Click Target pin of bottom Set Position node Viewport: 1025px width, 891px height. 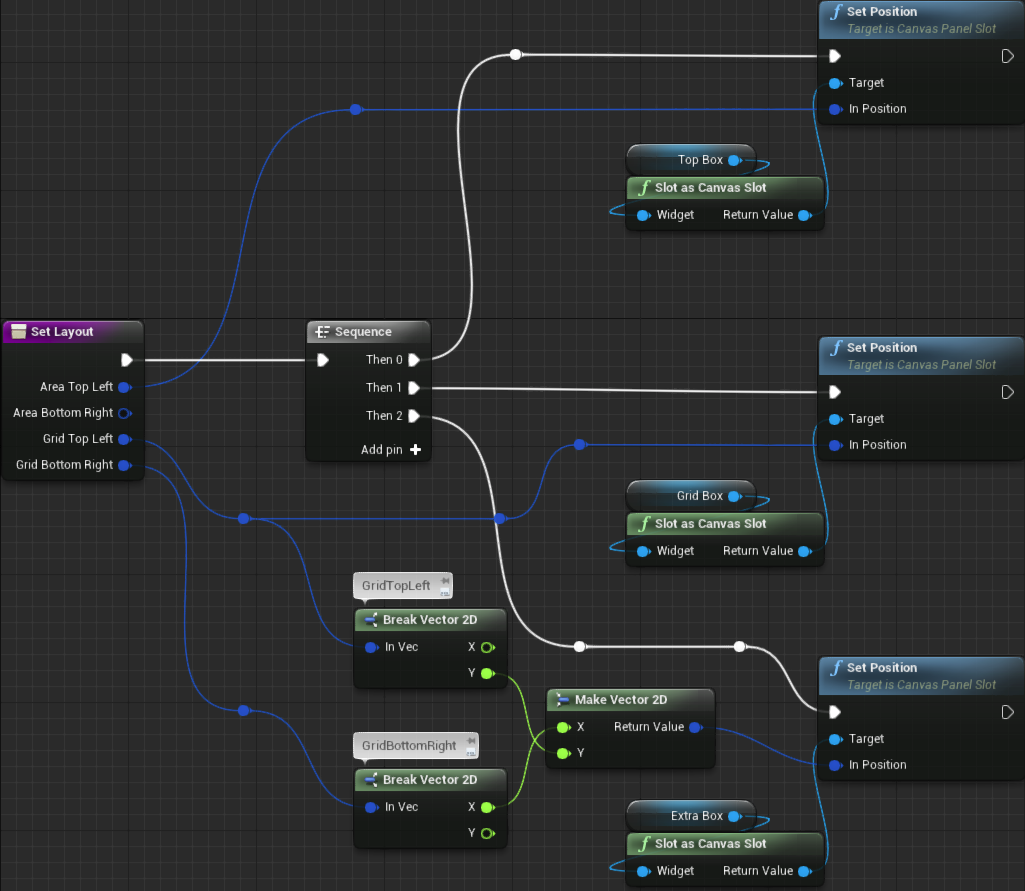click(835, 740)
